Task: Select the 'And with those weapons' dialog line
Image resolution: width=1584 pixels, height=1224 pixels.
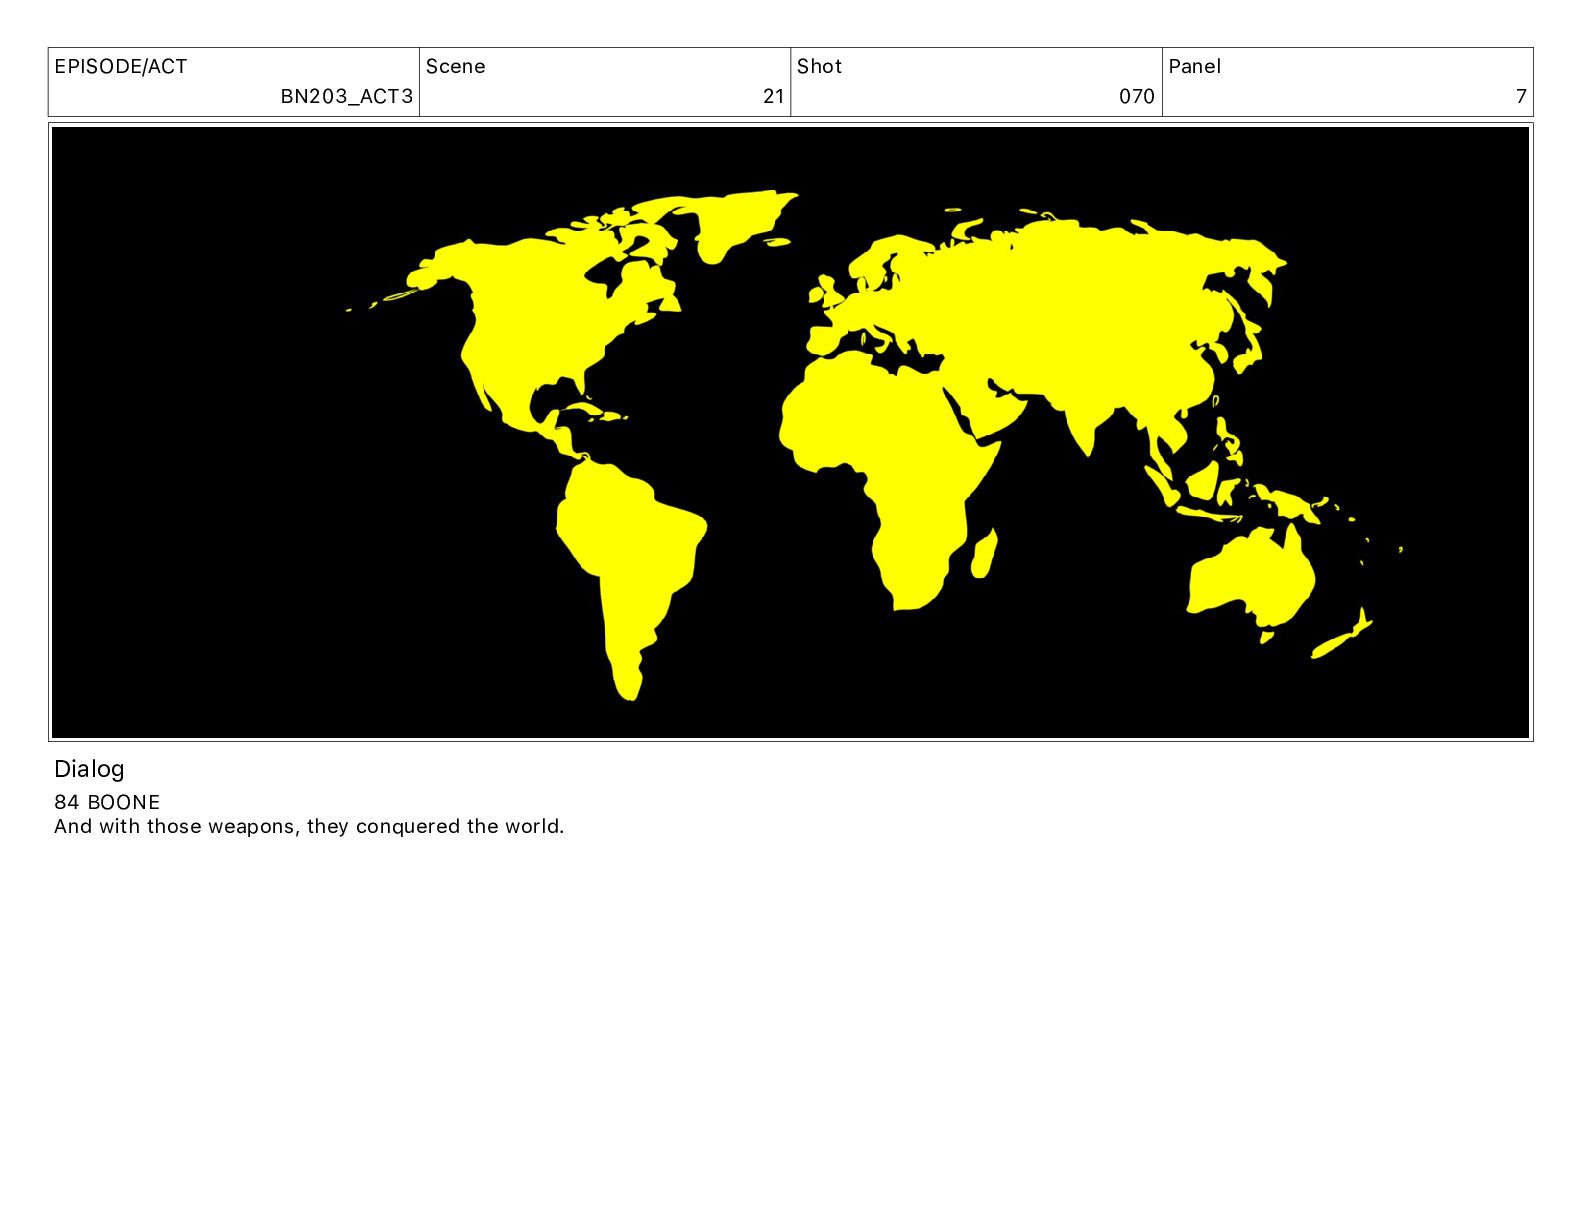Action: point(309,826)
